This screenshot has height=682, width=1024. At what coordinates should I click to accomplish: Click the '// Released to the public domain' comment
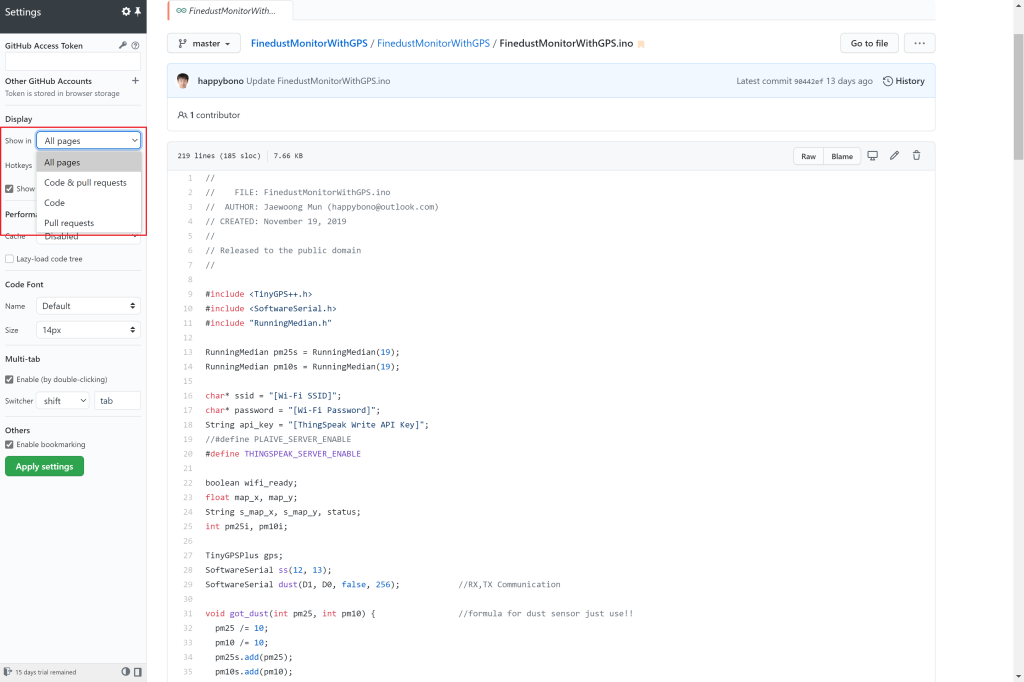point(283,250)
